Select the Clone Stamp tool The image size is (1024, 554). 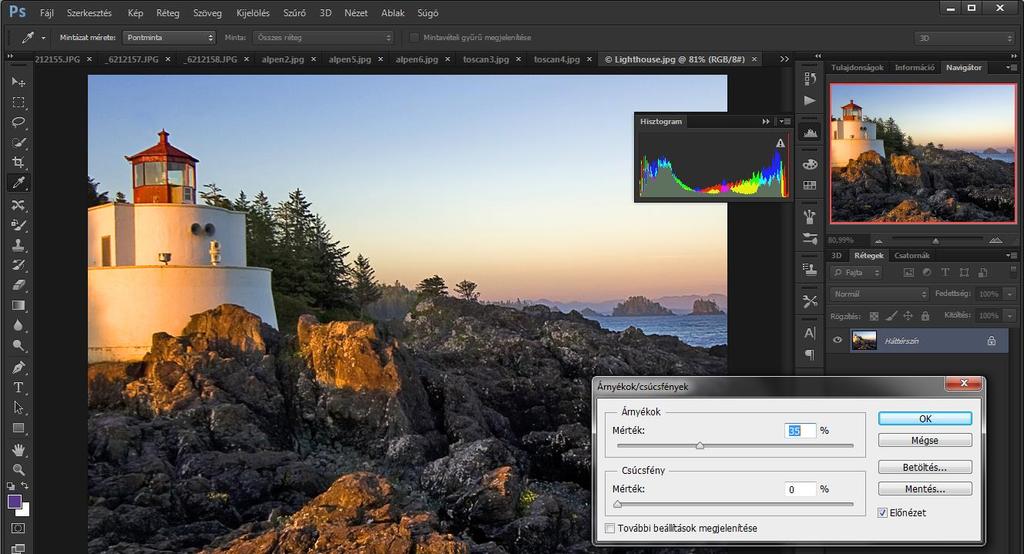pyautogui.click(x=18, y=245)
